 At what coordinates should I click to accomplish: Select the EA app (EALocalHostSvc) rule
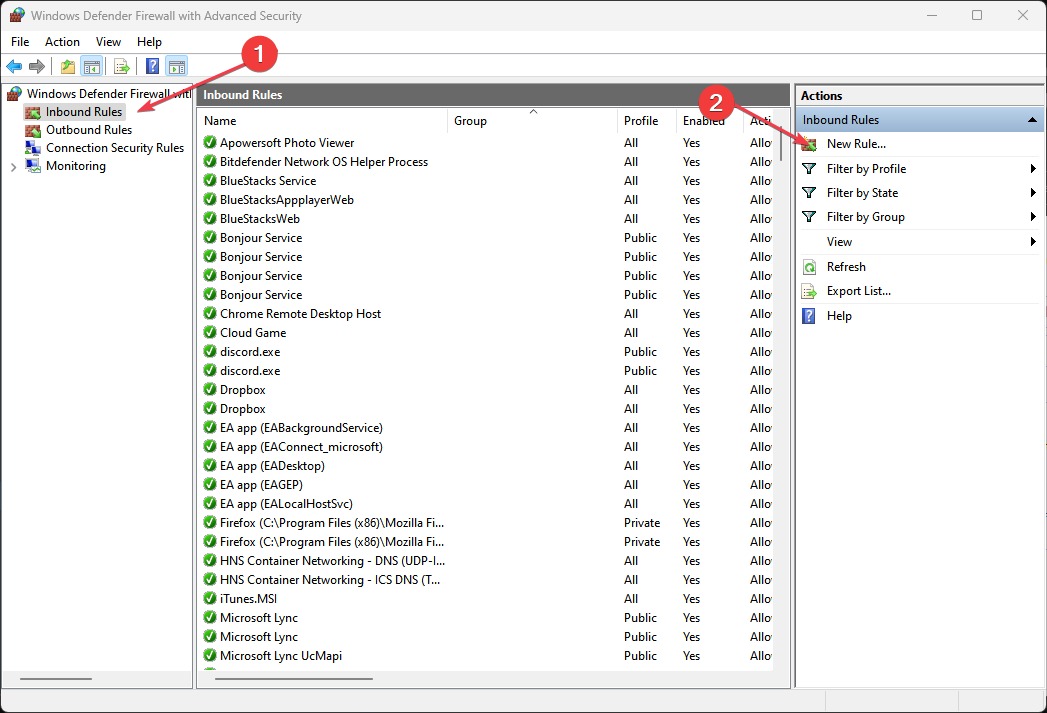(x=487, y=503)
